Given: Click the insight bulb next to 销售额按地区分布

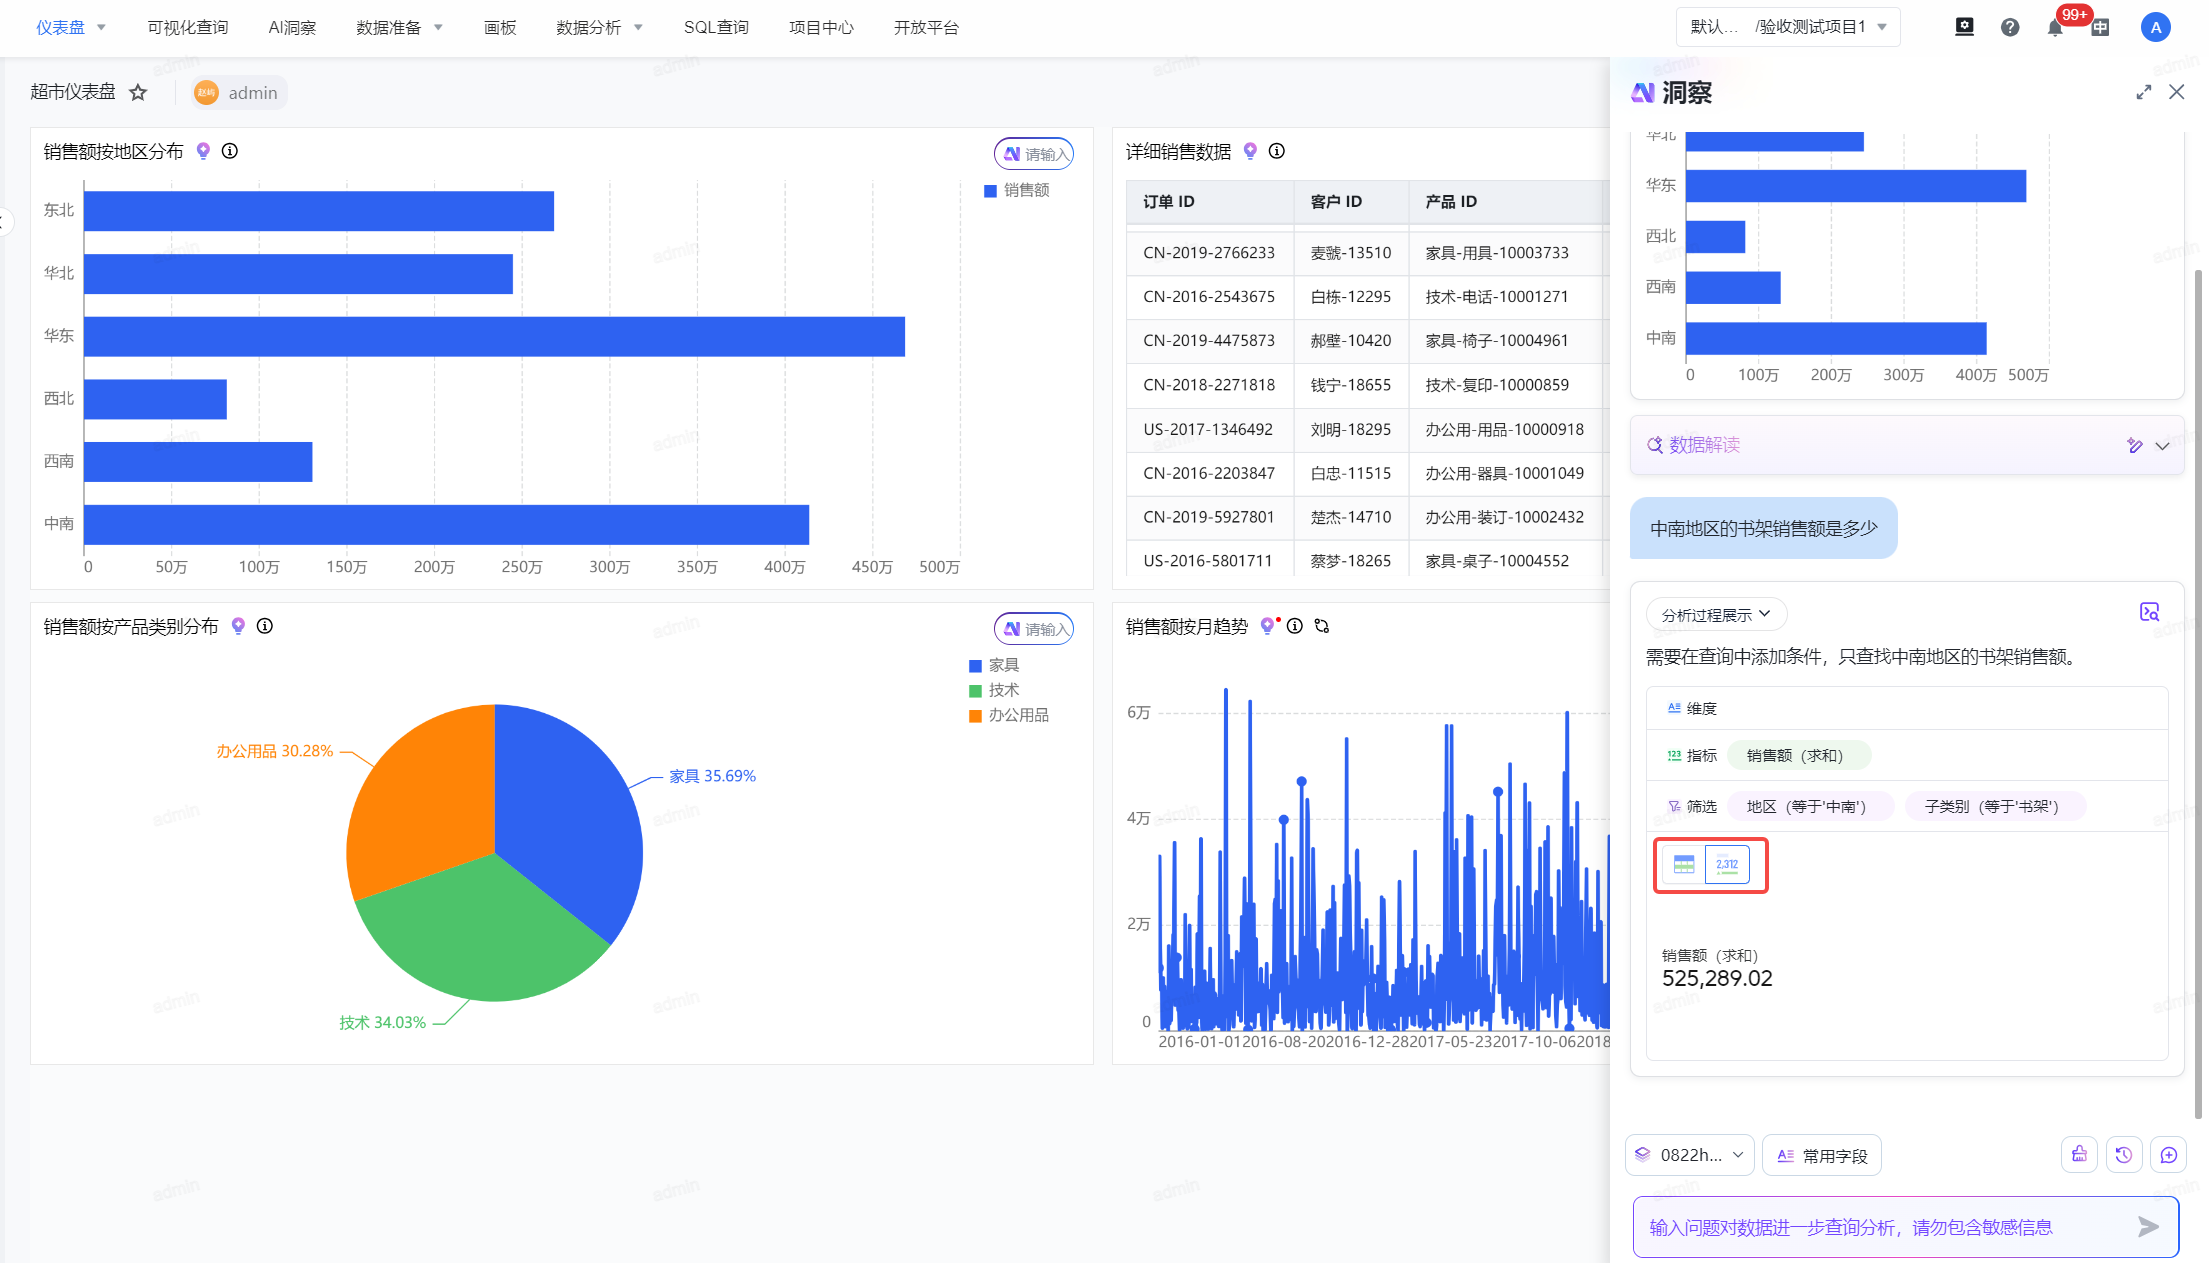Looking at the screenshot, I should click(203, 151).
